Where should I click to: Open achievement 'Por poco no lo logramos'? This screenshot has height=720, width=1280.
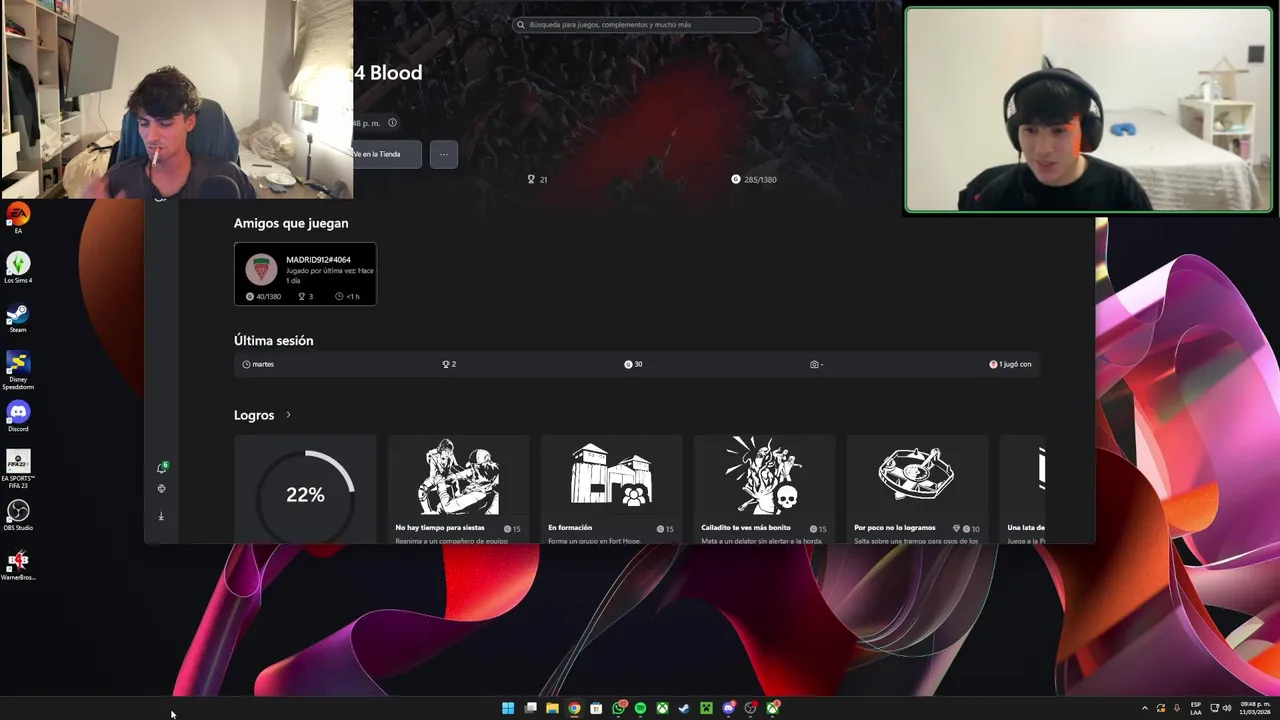click(x=917, y=490)
